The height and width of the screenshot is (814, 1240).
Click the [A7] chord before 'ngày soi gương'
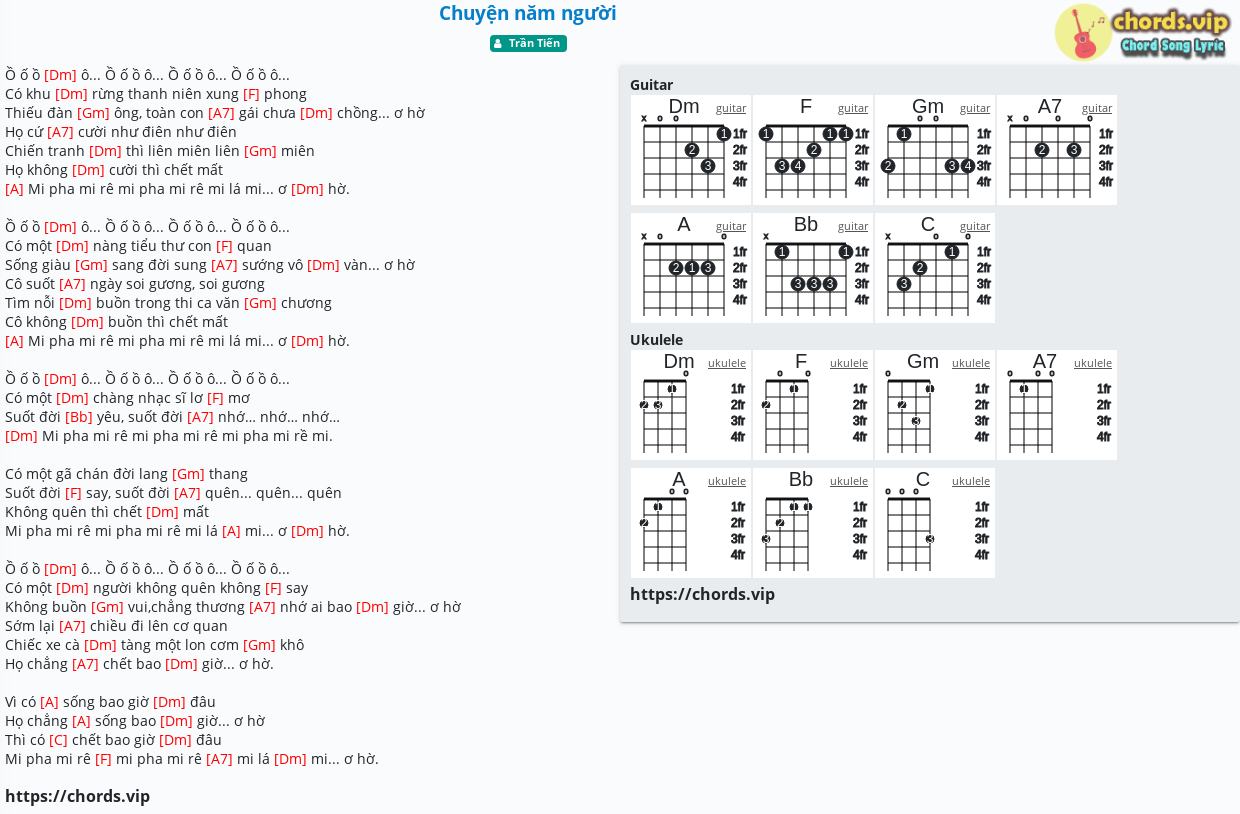pos(72,284)
